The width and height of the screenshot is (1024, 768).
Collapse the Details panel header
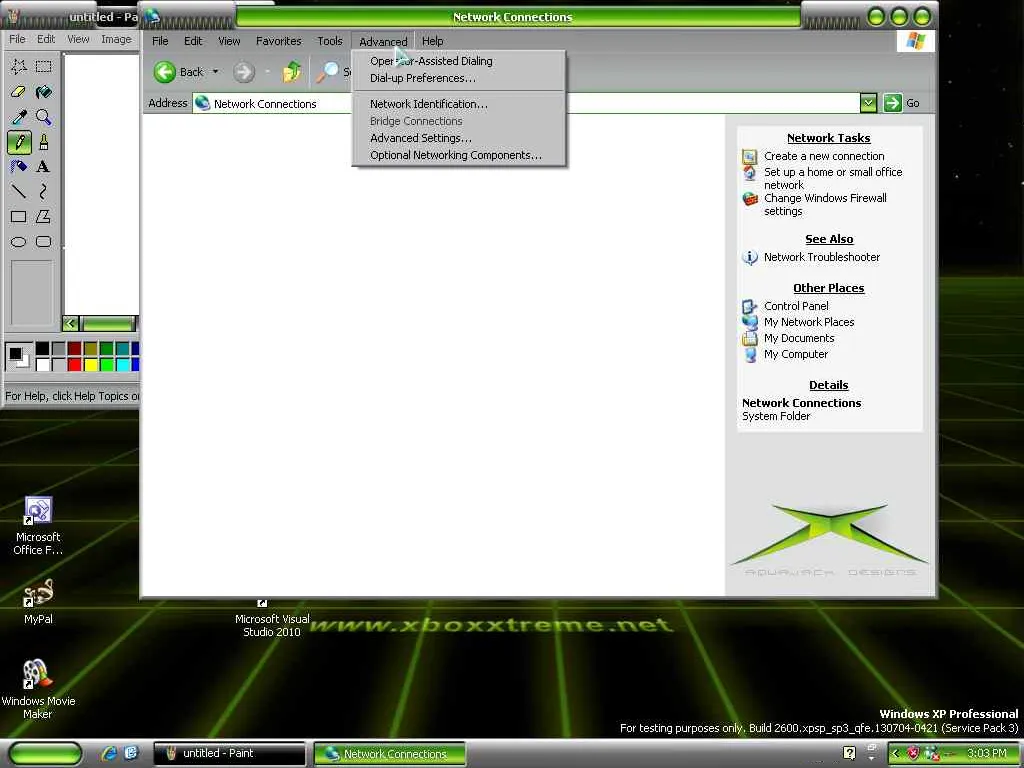828,385
